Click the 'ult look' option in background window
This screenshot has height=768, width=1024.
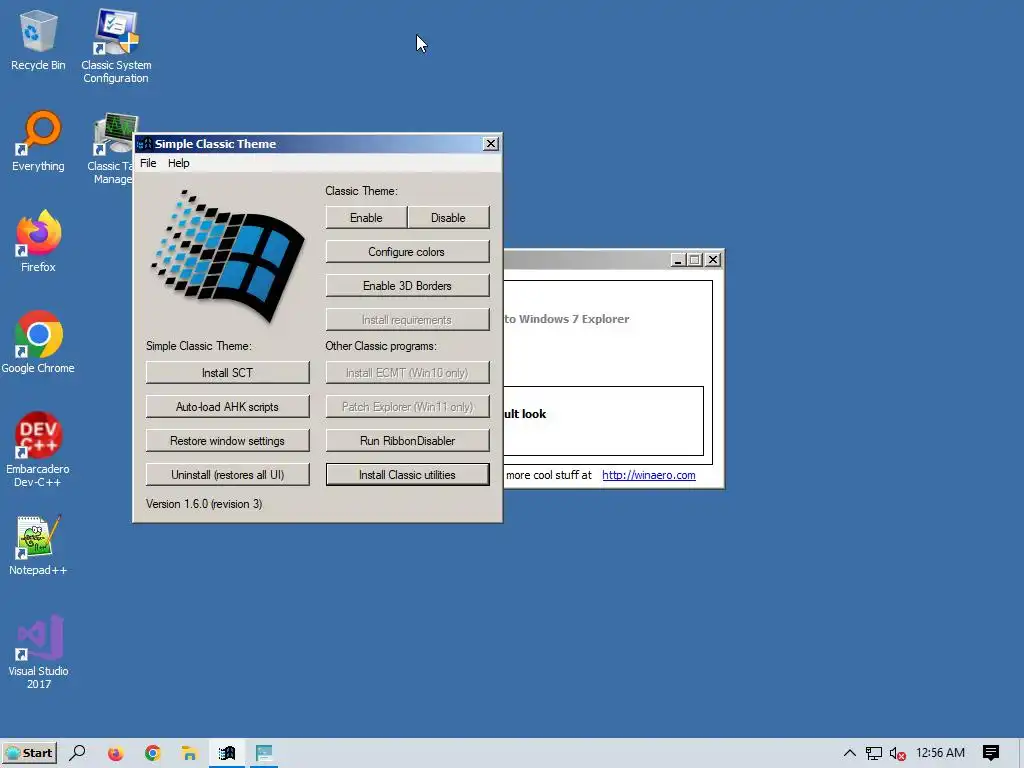pos(525,413)
